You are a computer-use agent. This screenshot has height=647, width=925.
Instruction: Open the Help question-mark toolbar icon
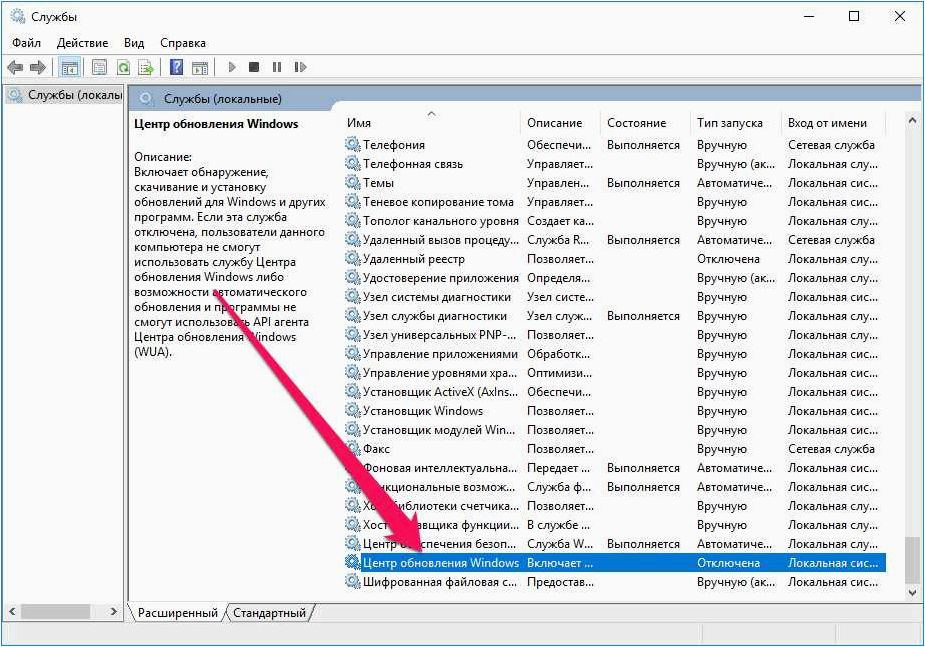176,67
